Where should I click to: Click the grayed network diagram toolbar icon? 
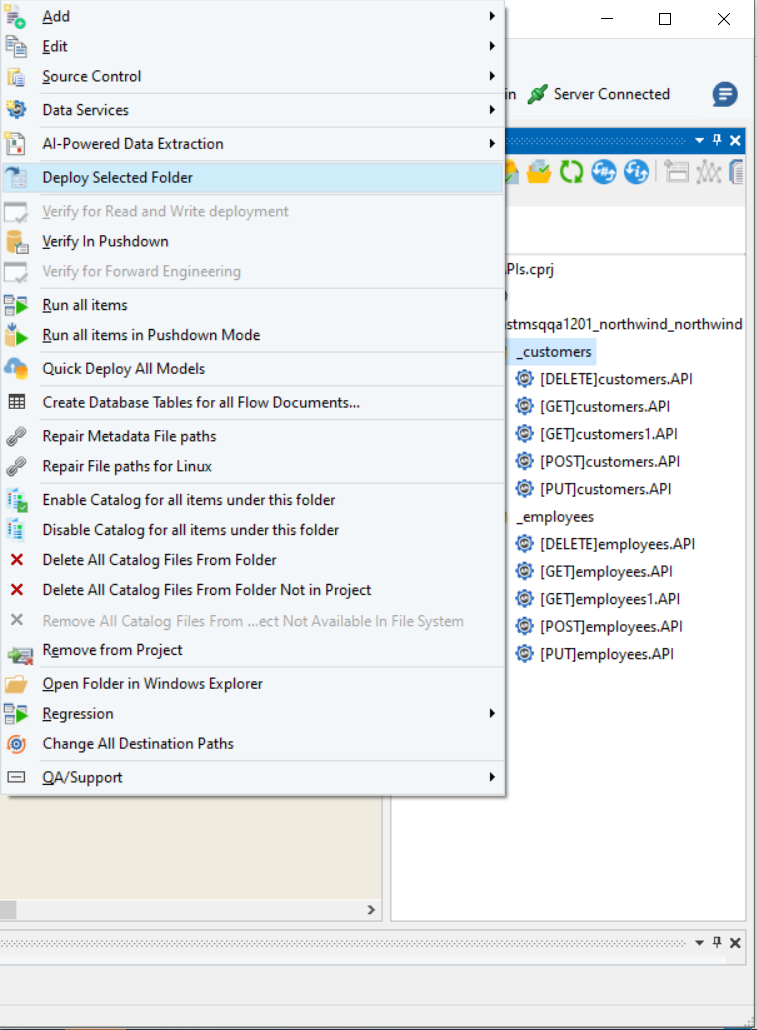(x=708, y=172)
